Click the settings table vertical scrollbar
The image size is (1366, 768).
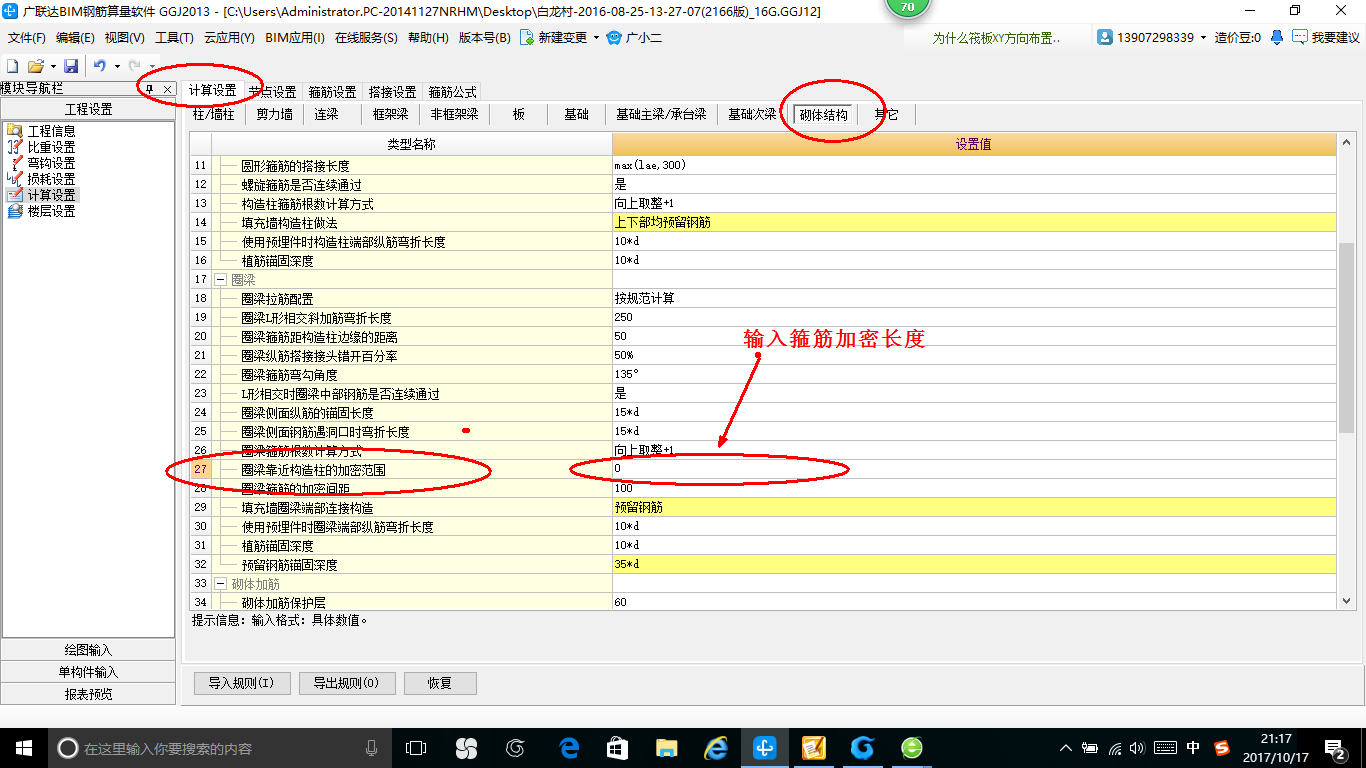click(1346, 336)
